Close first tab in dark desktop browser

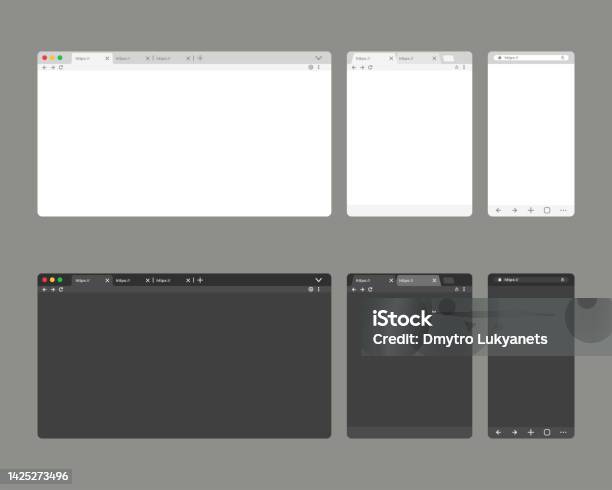(x=107, y=281)
